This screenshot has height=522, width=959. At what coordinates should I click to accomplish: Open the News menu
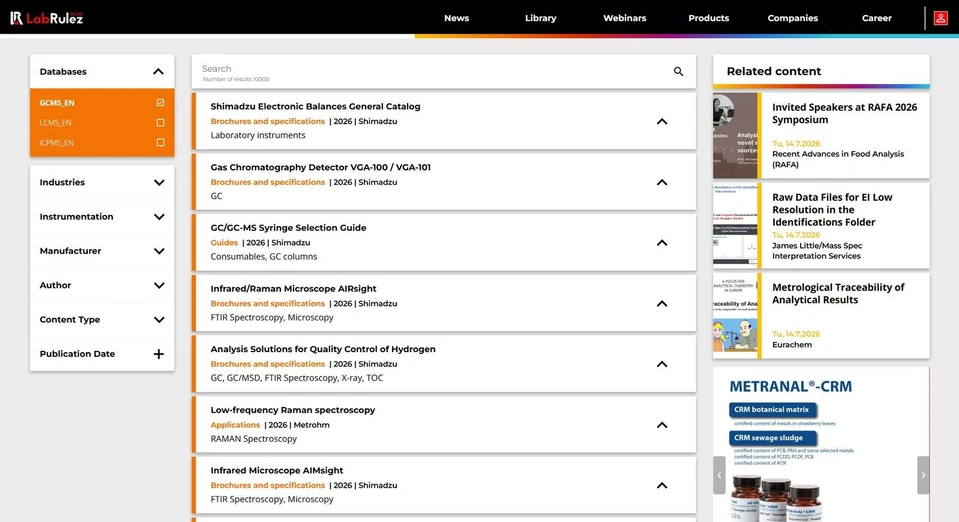456,18
